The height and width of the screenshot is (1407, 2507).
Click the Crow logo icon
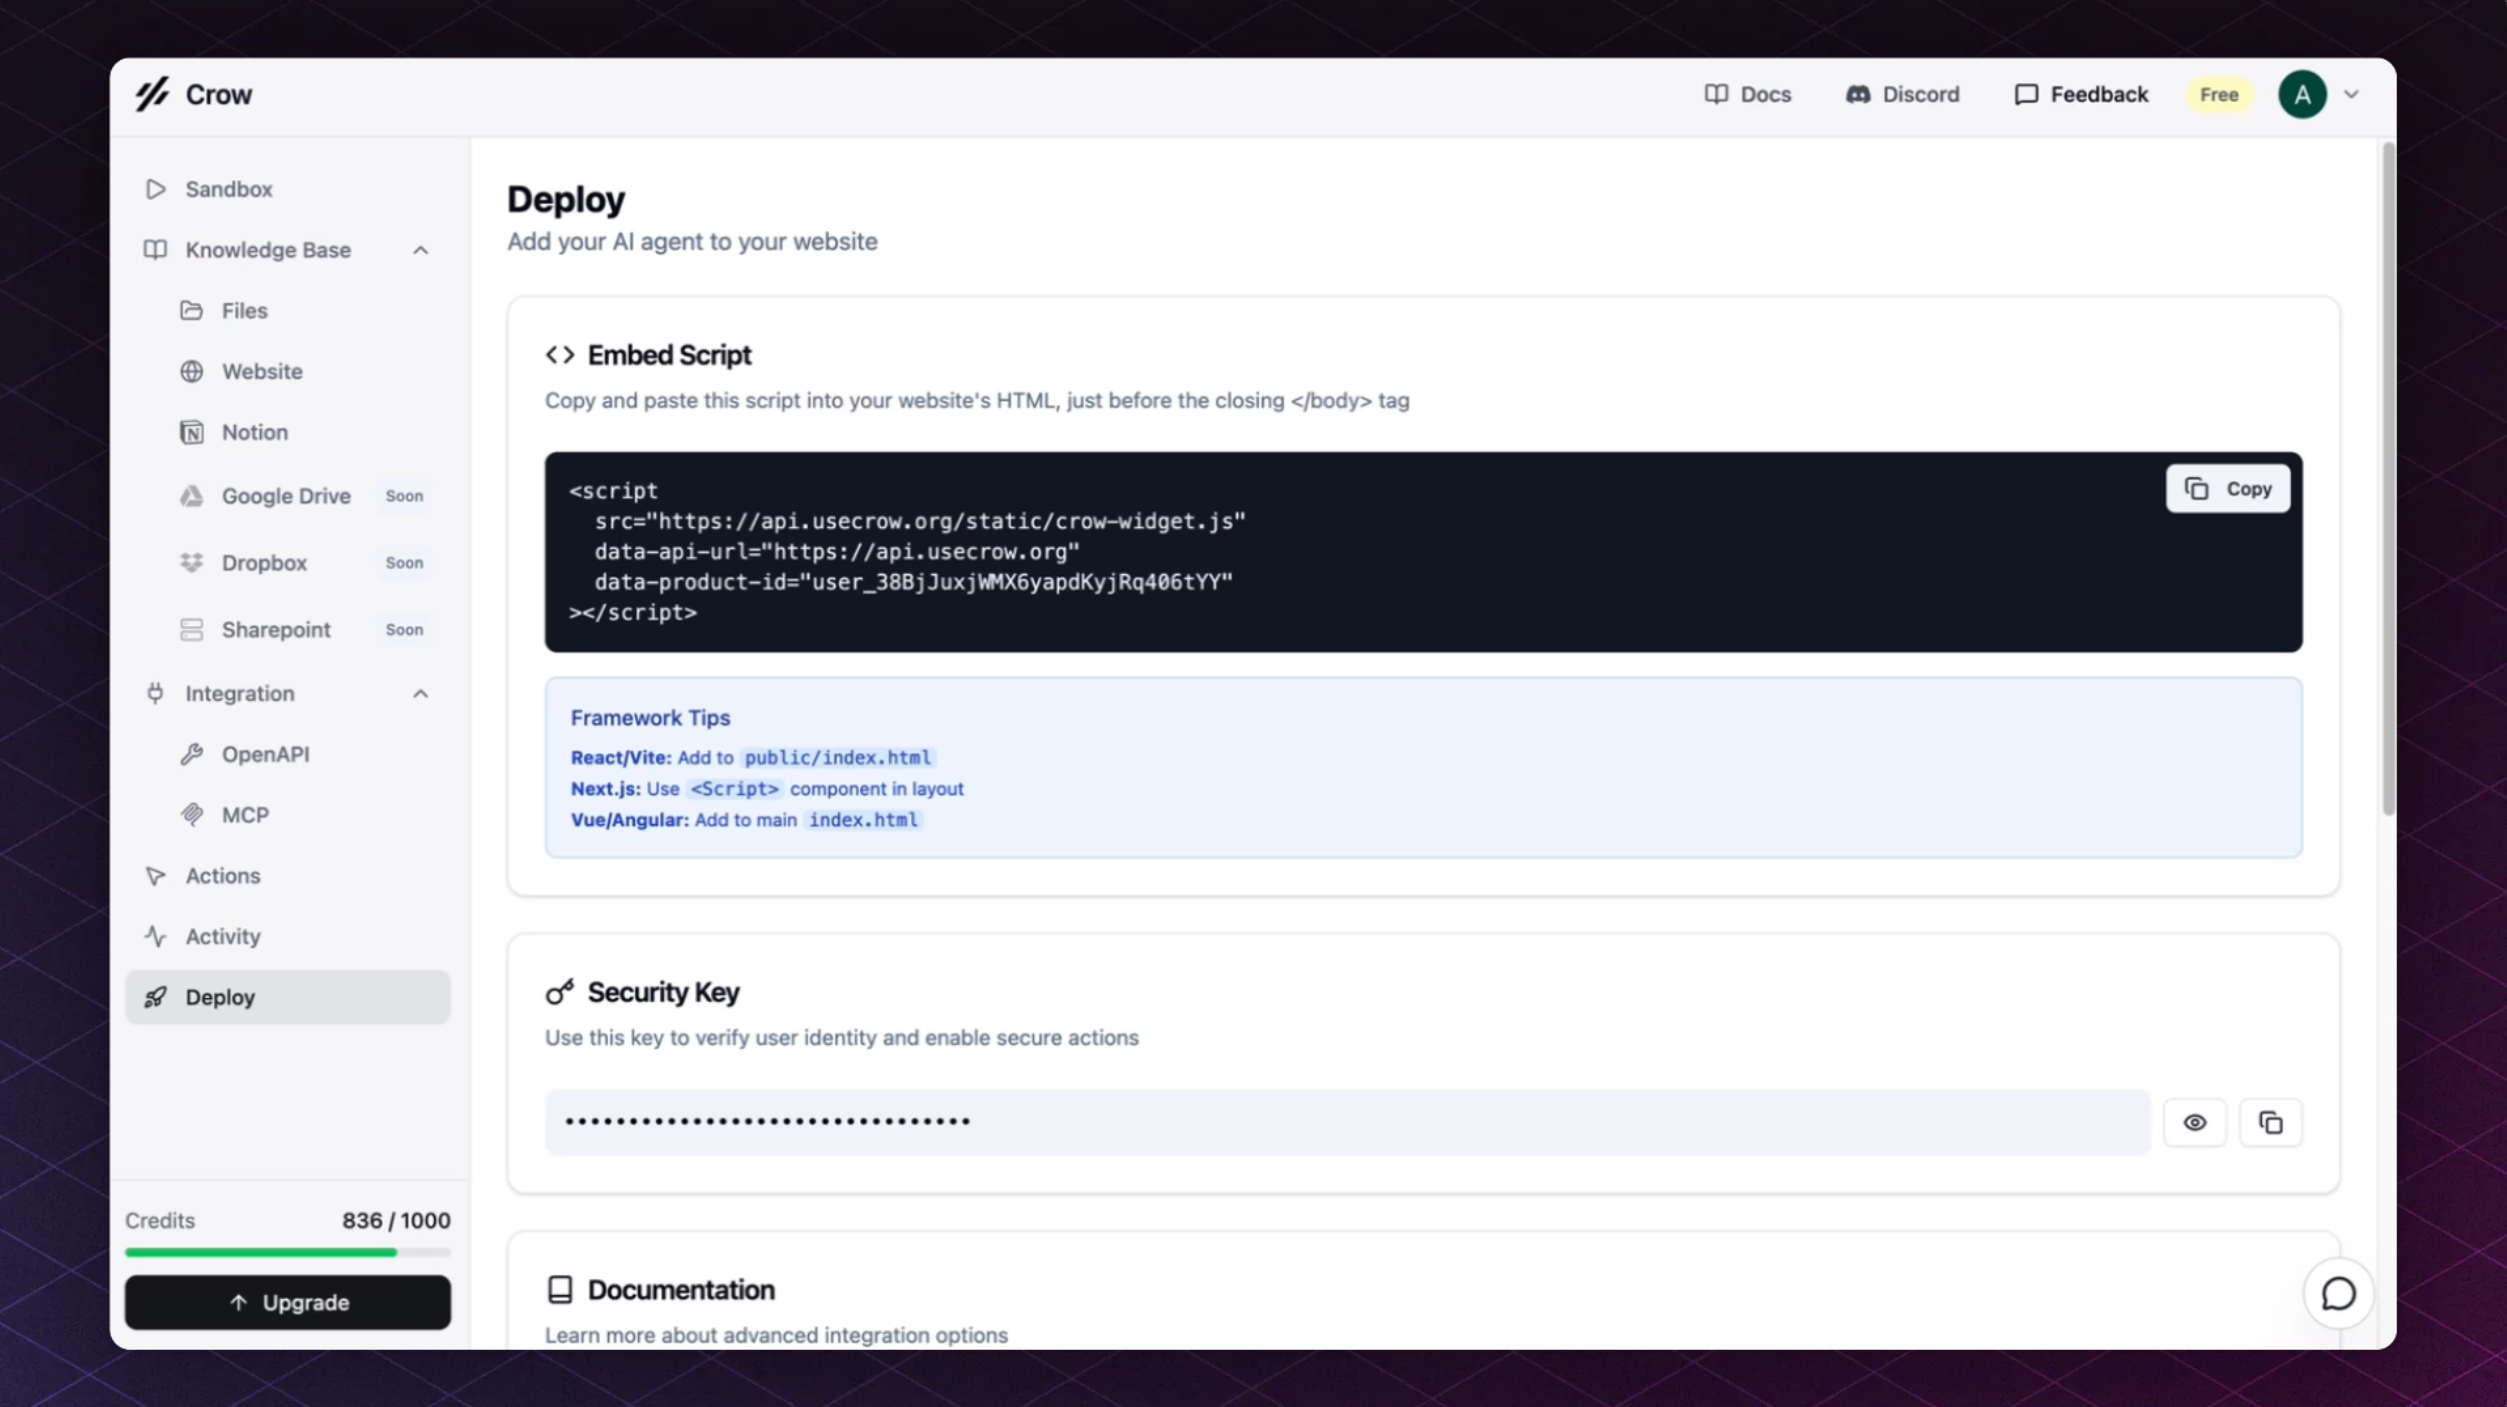152,94
